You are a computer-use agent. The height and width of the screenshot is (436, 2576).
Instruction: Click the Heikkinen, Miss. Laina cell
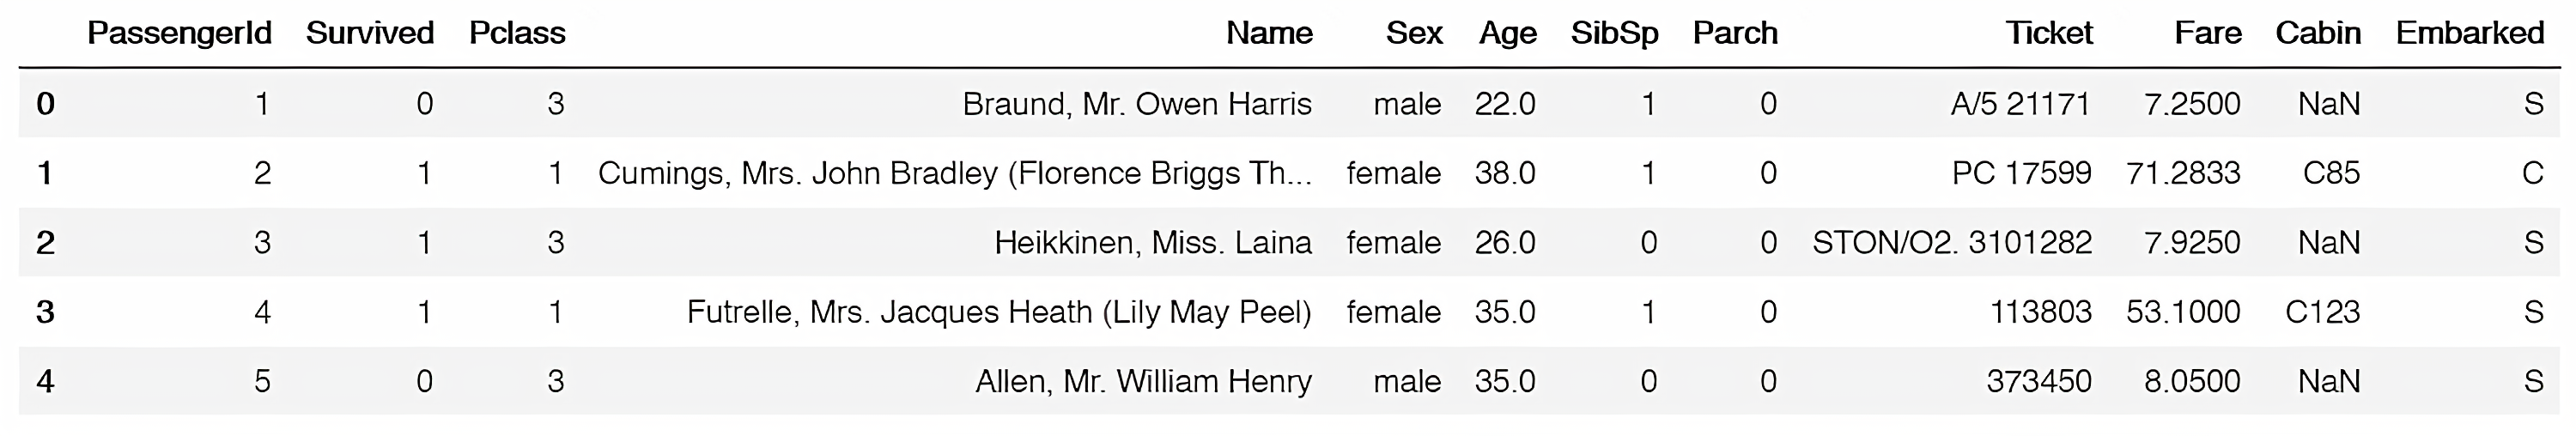pos(1152,243)
